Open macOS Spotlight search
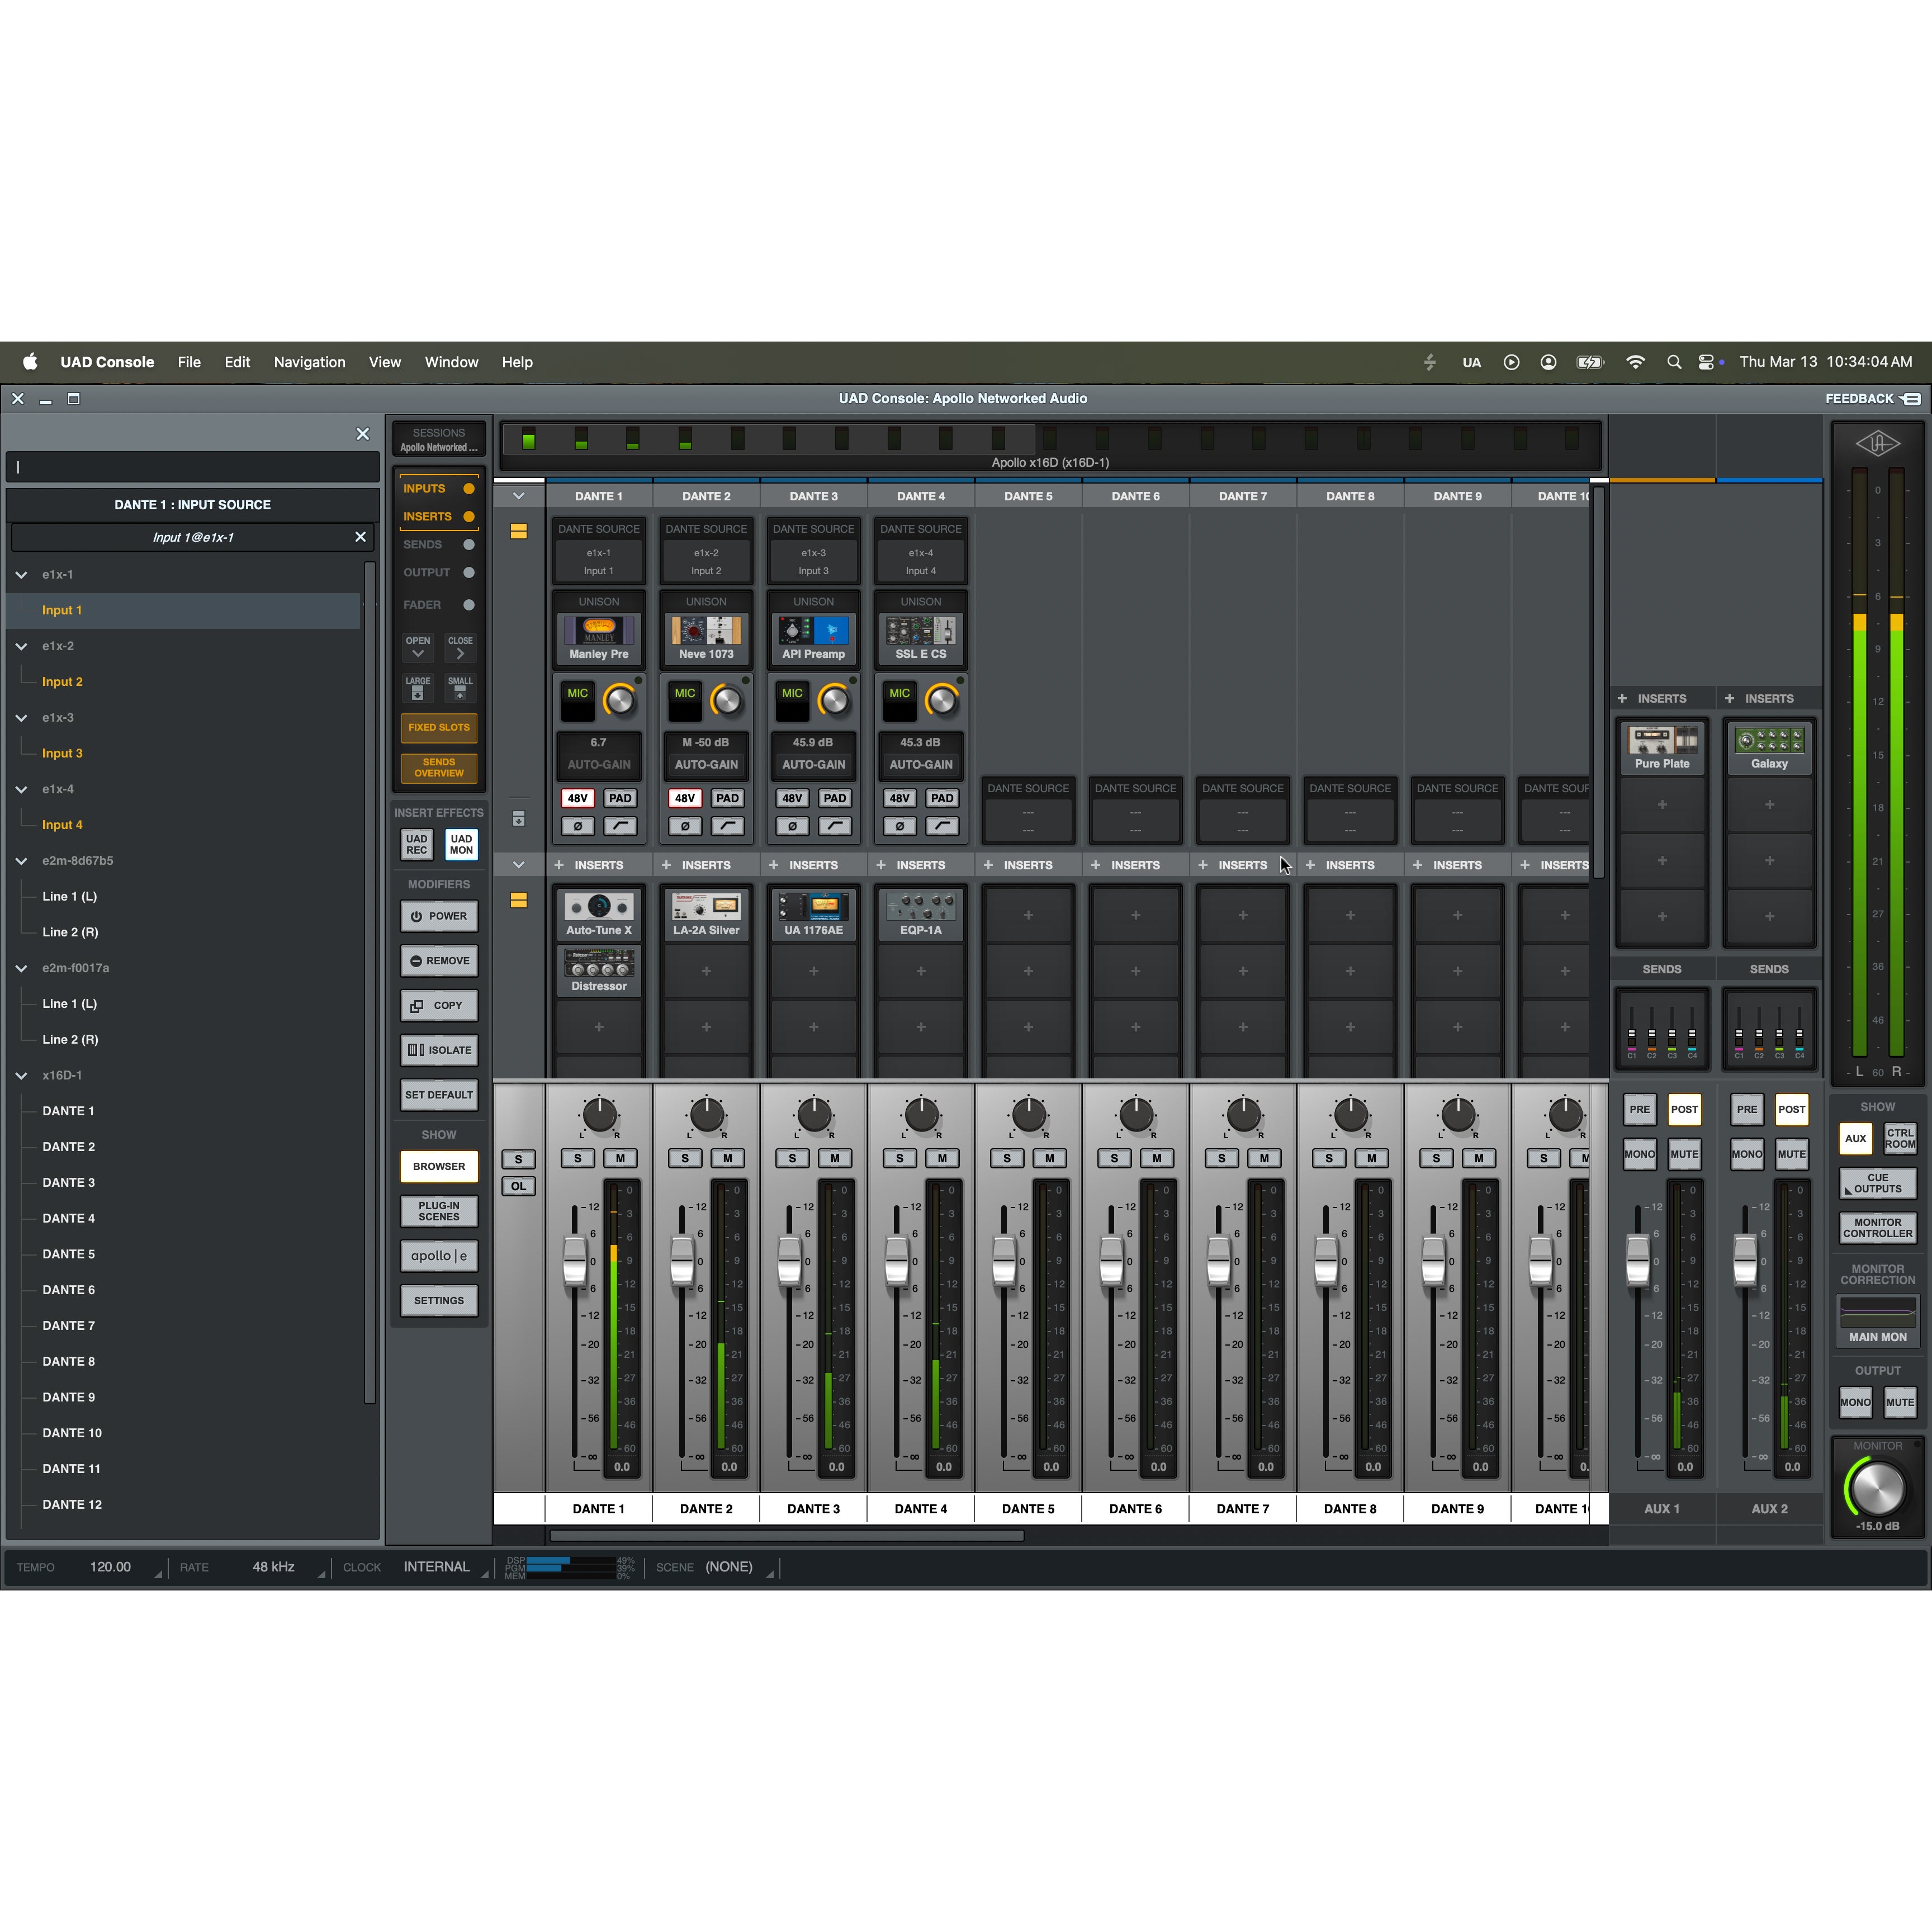The height and width of the screenshot is (1932, 1932). pyautogui.click(x=1674, y=362)
